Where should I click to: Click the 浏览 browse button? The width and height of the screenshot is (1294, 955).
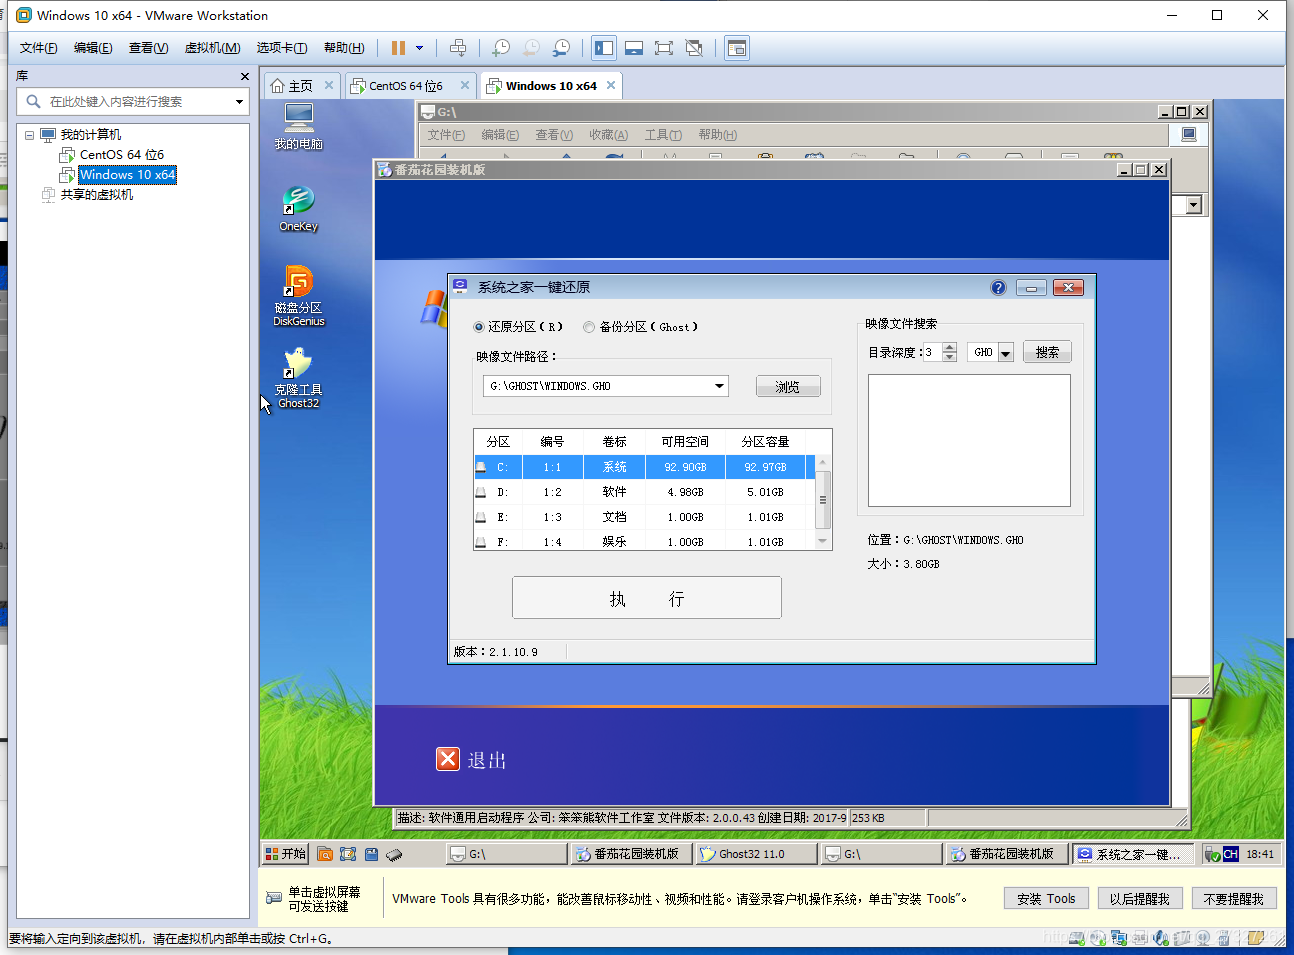click(788, 387)
